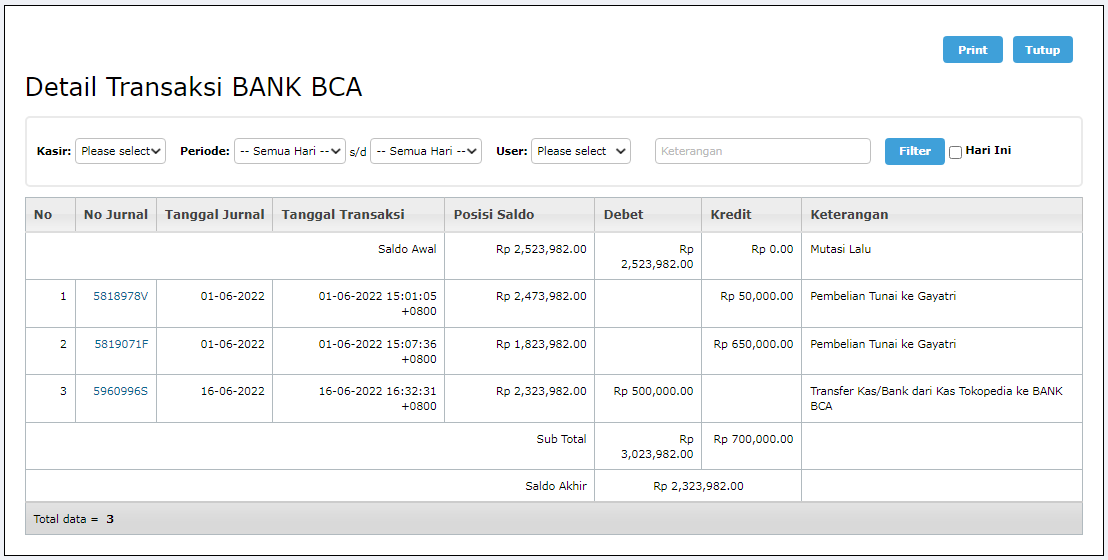
Task: Open journal link 5819071F
Action: point(122,344)
